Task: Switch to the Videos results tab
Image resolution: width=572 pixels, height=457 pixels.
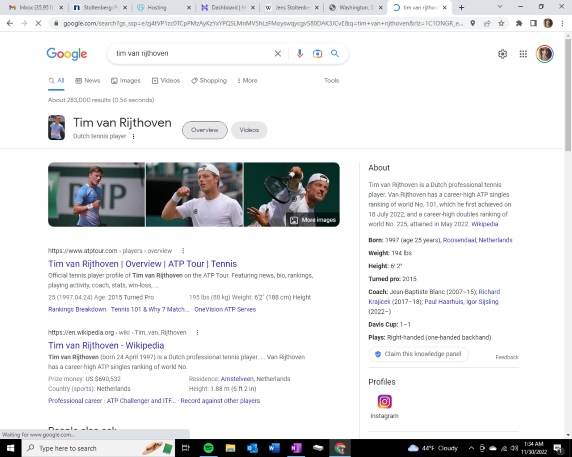Action: click(166, 81)
